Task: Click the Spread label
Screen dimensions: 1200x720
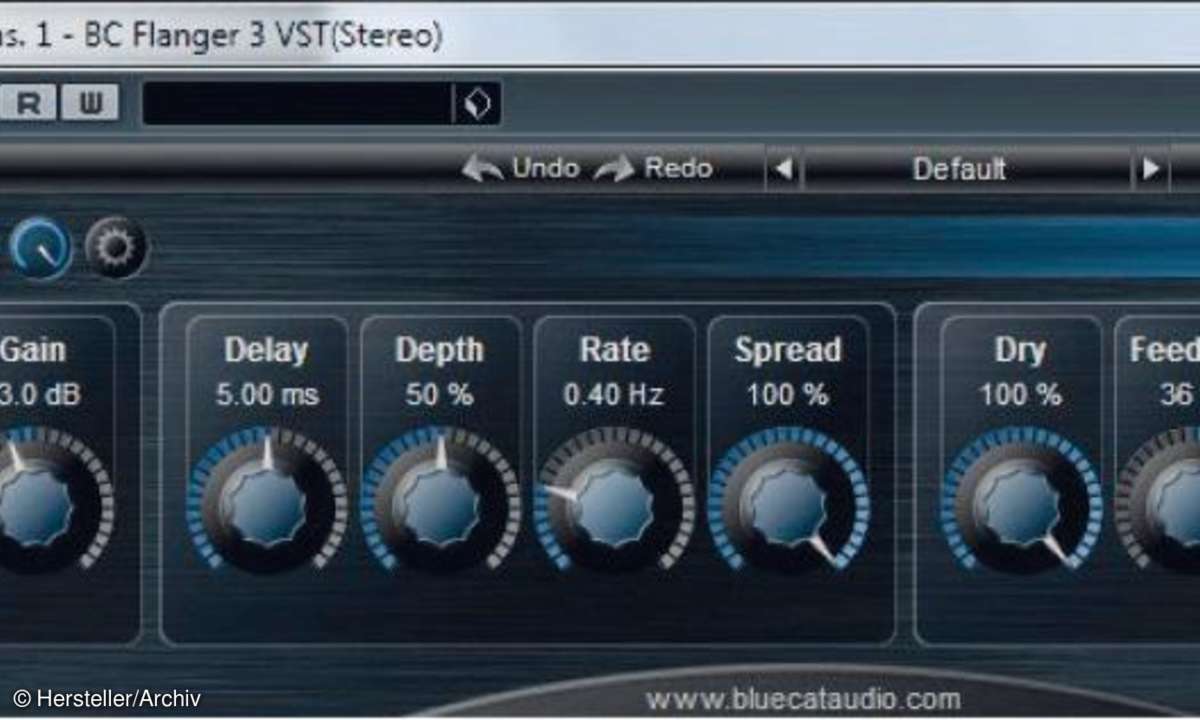Action: (x=788, y=350)
